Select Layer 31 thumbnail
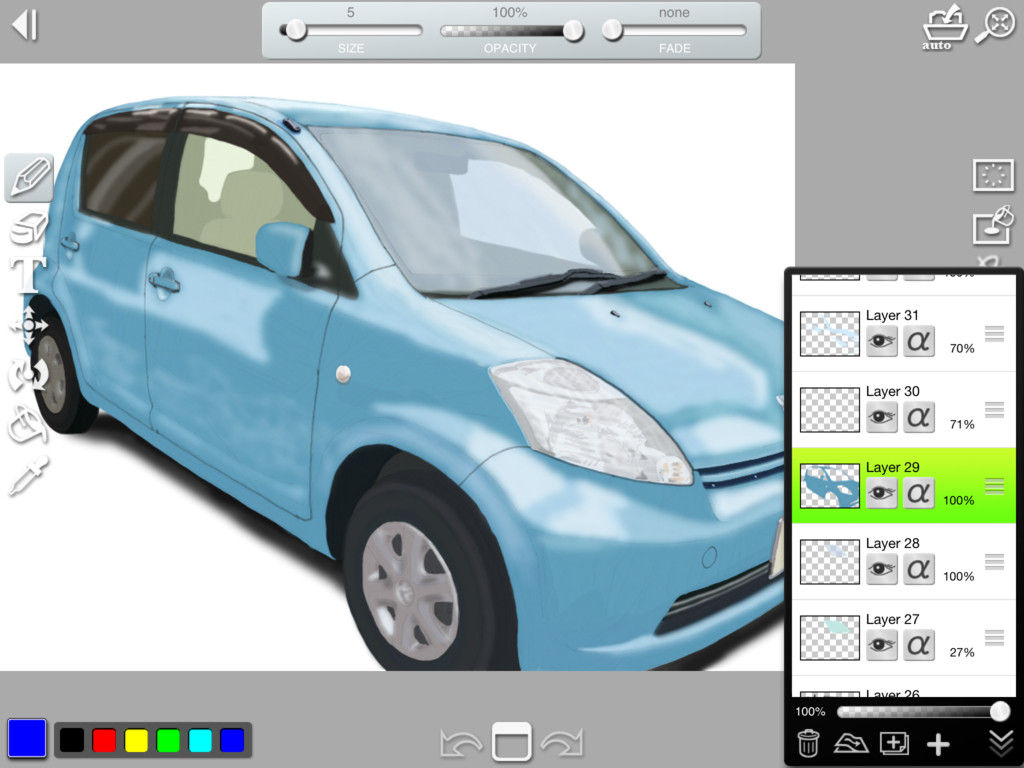The width and height of the screenshot is (1024, 768). (829, 334)
